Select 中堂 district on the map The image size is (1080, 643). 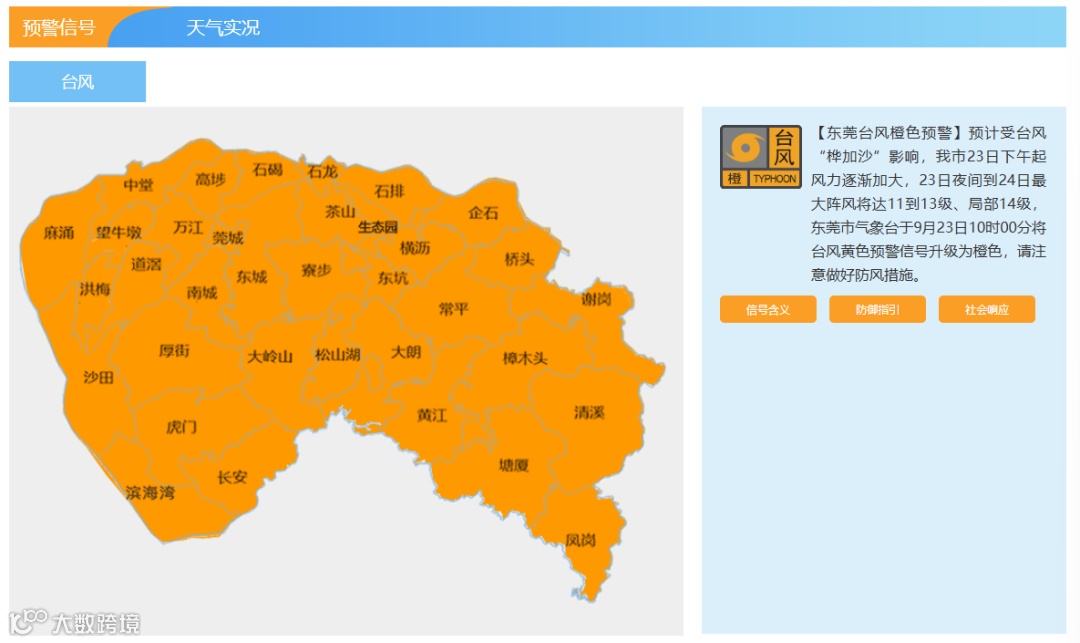click(x=138, y=185)
